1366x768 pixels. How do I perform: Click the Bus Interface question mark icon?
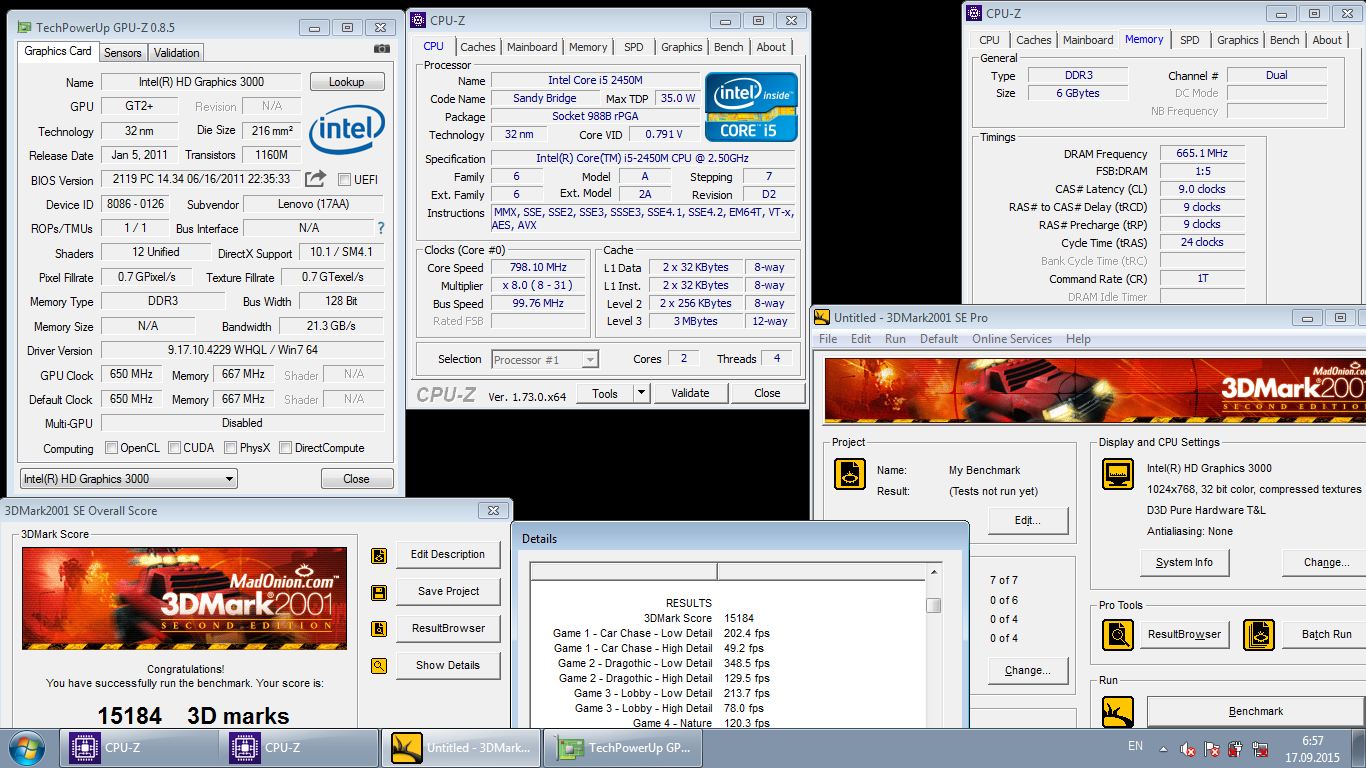[x=380, y=228]
